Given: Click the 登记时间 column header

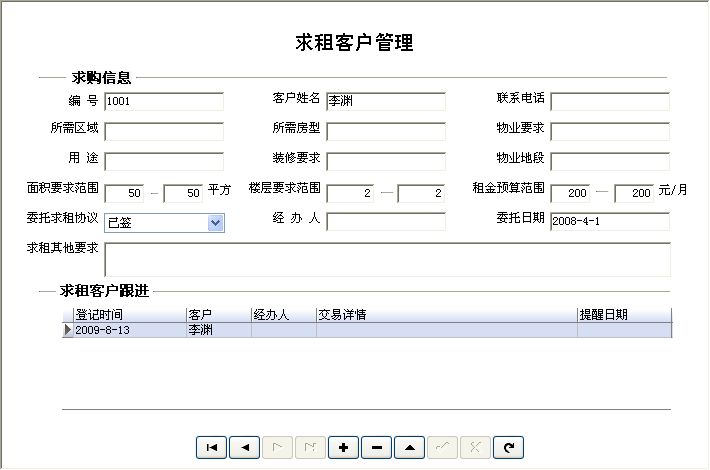Looking at the screenshot, I should (130, 315).
